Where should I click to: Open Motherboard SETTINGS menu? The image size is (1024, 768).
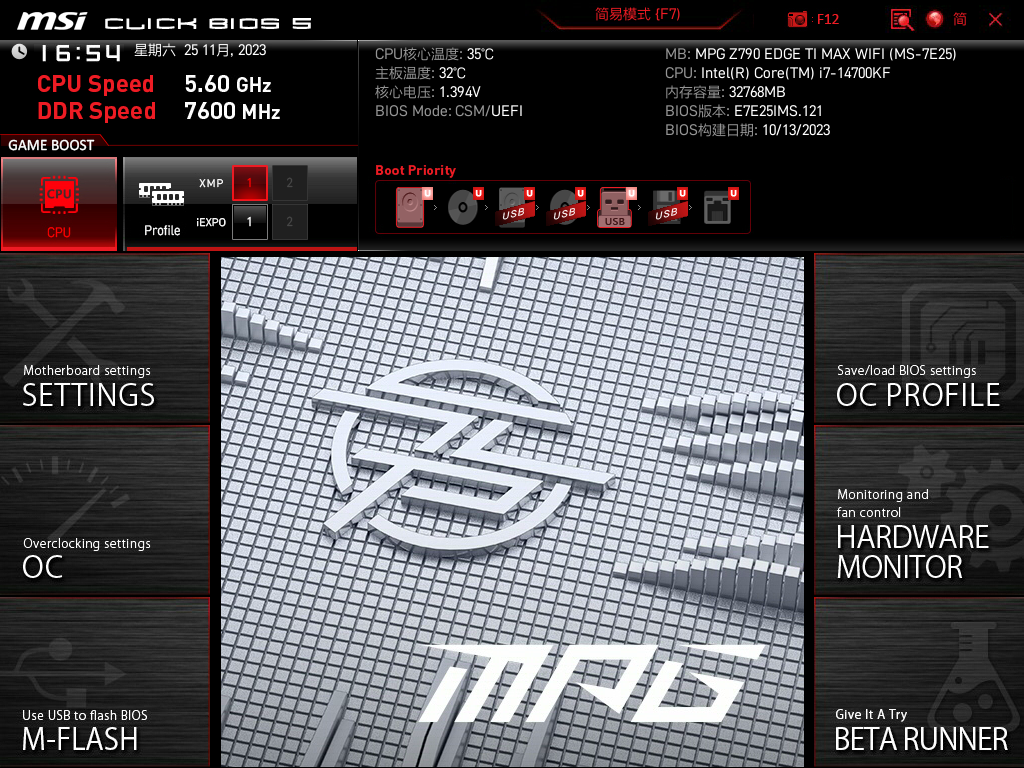click(104, 338)
